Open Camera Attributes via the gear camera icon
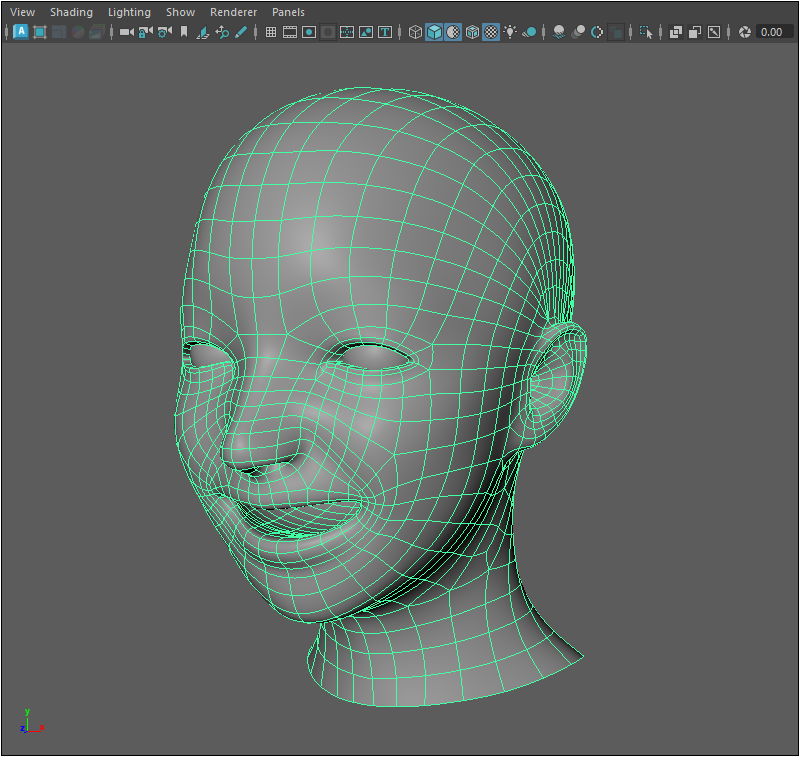 (x=163, y=32)
